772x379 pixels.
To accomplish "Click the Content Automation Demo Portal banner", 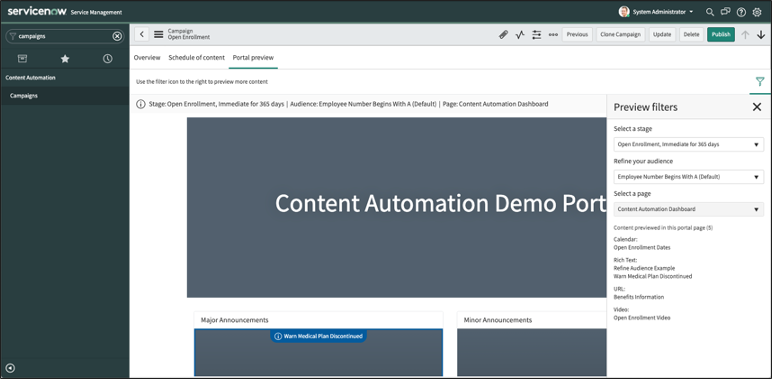I will (396, 207).
